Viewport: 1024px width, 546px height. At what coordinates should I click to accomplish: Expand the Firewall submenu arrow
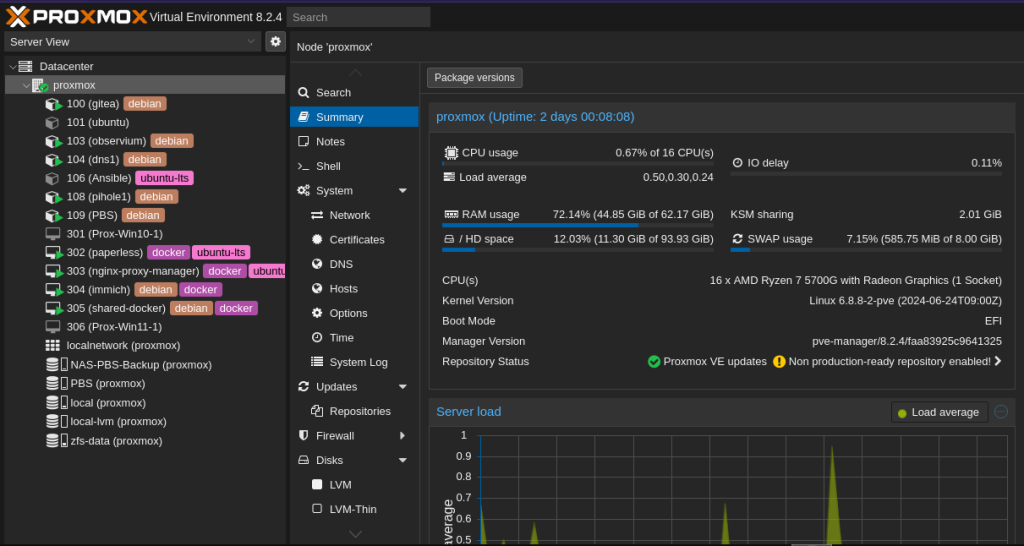[402, 436]
